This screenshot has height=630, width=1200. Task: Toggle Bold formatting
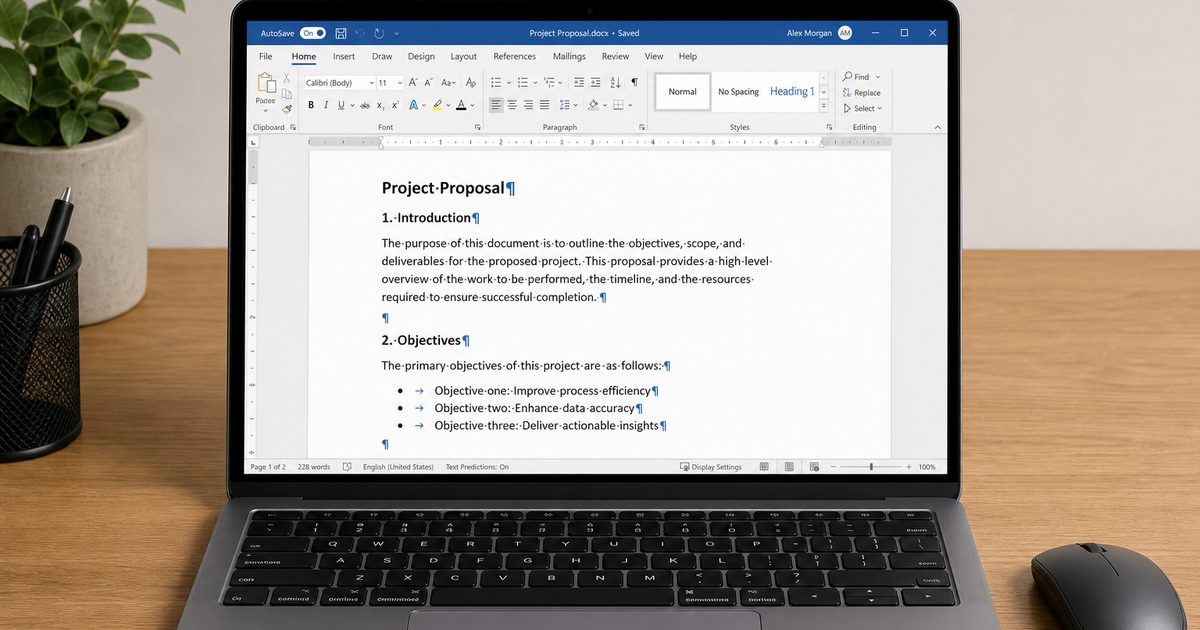pos(311,105)
